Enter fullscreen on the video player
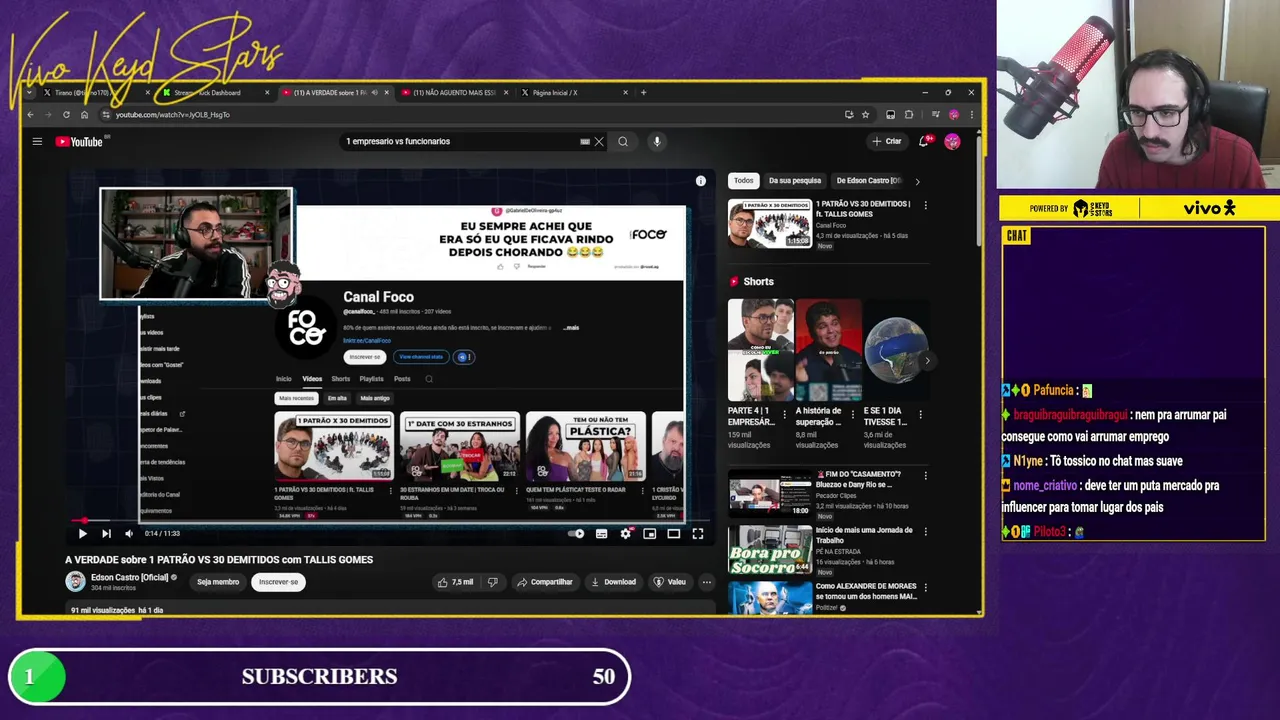The width and height of the screenshot is (1280, 720). (x=697, y=534)
